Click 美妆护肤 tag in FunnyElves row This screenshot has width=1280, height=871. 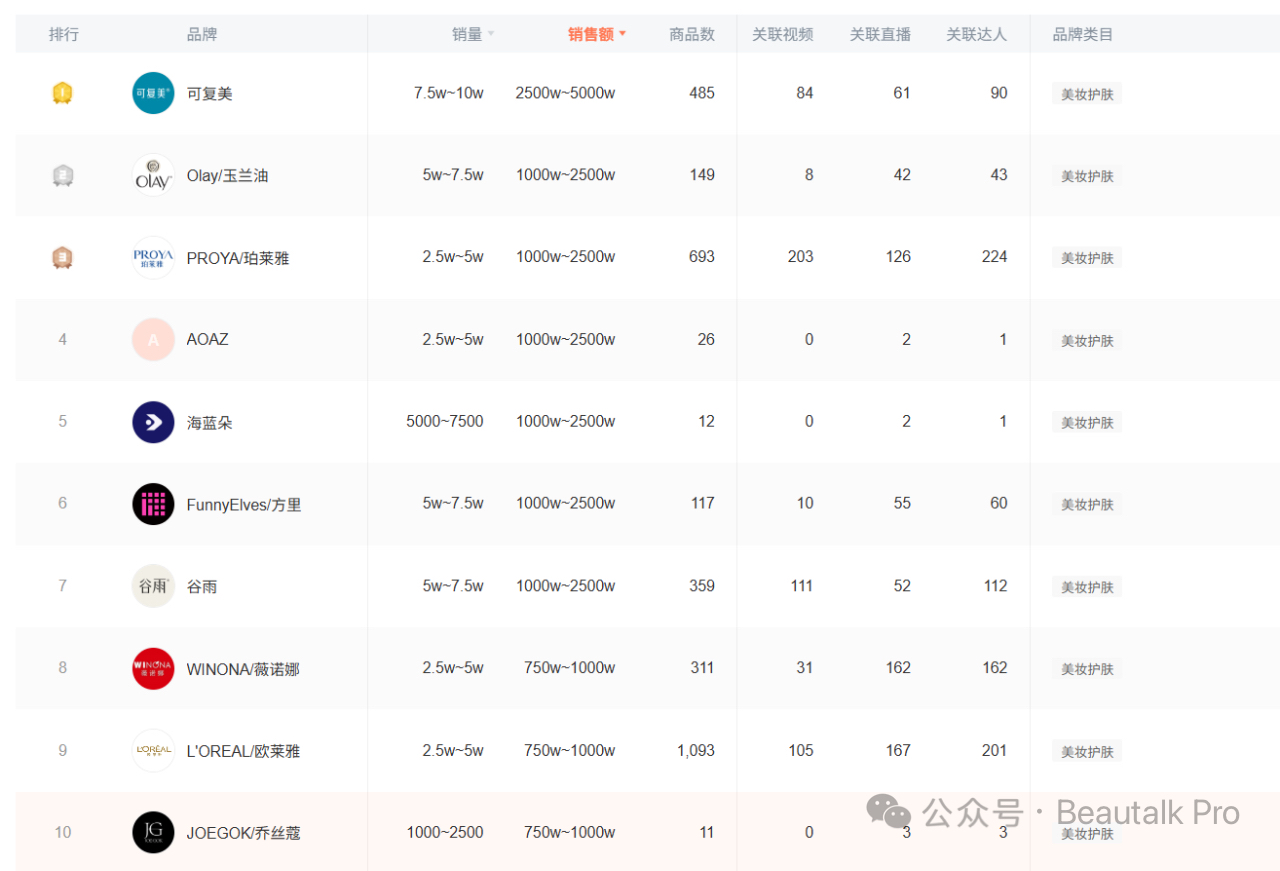pos(1087,505)
